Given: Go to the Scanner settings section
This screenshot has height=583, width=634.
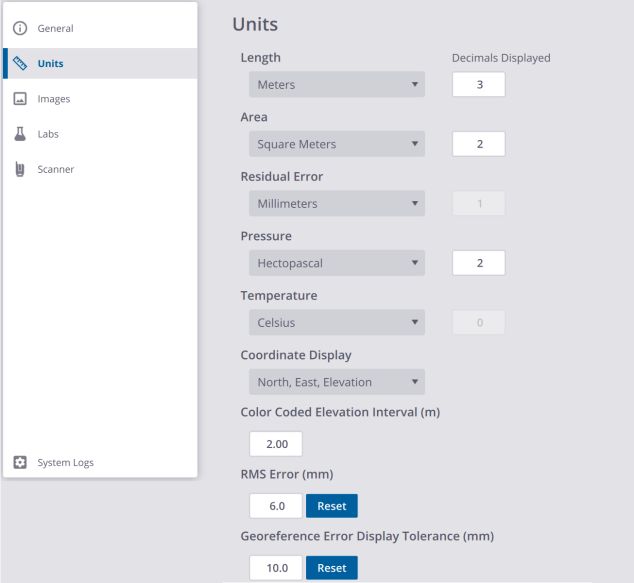Looking at the screenshot, I should (x=56, y=169).
